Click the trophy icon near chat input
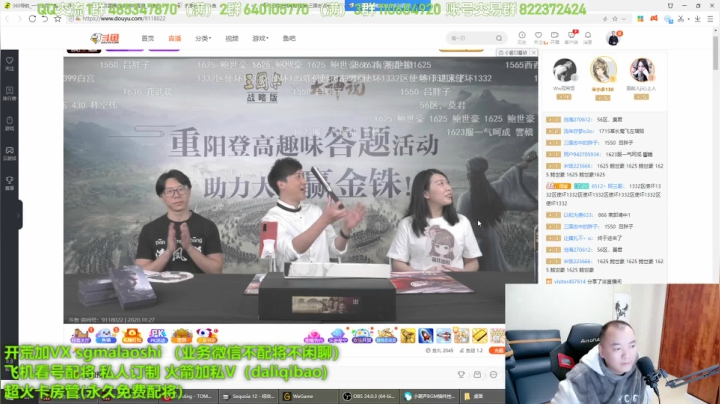720x404 pixels. click(461, 375)
